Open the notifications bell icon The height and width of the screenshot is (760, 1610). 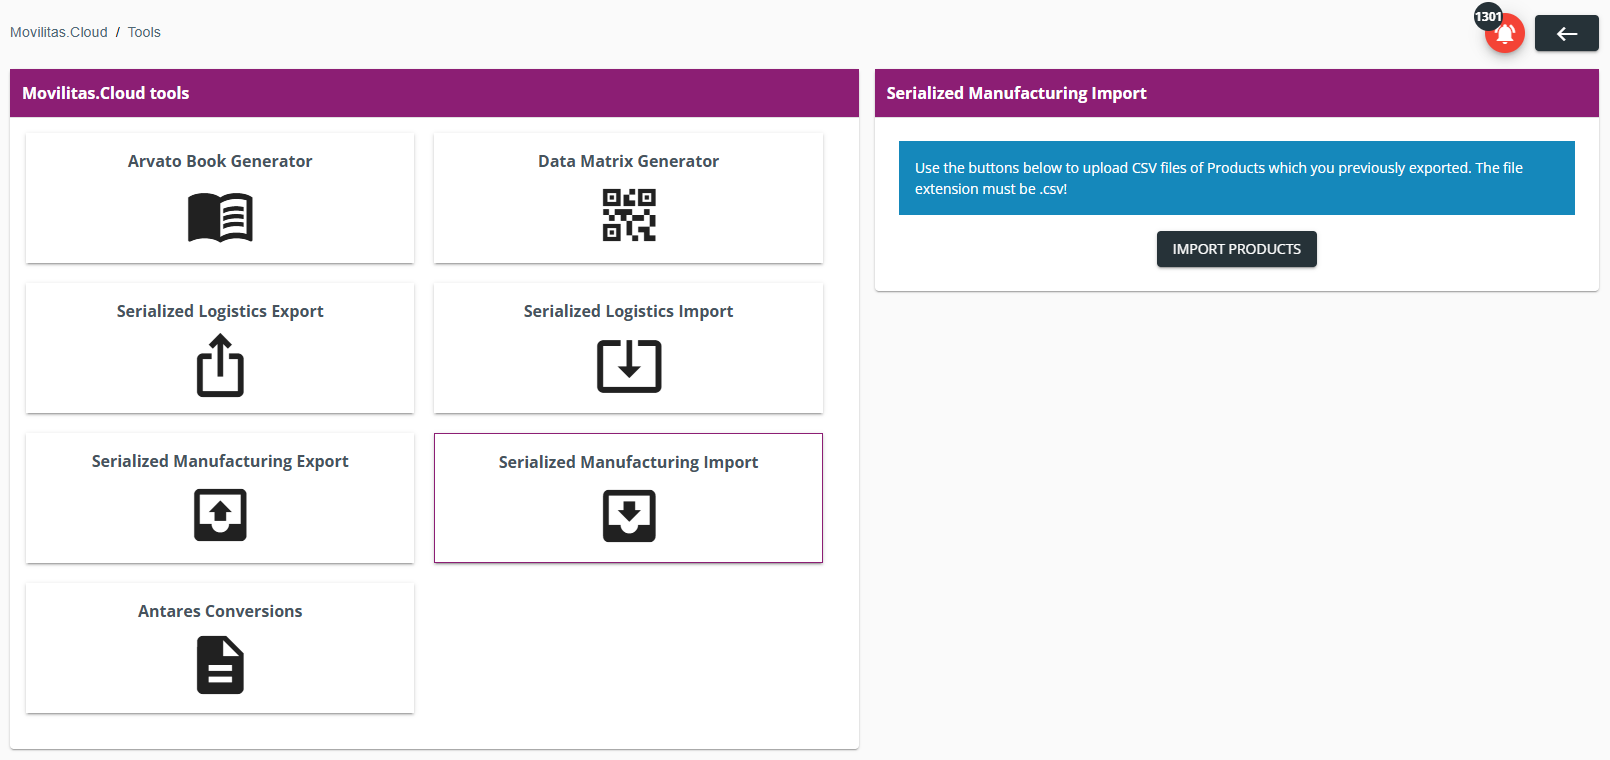(x=1505, y=34)
